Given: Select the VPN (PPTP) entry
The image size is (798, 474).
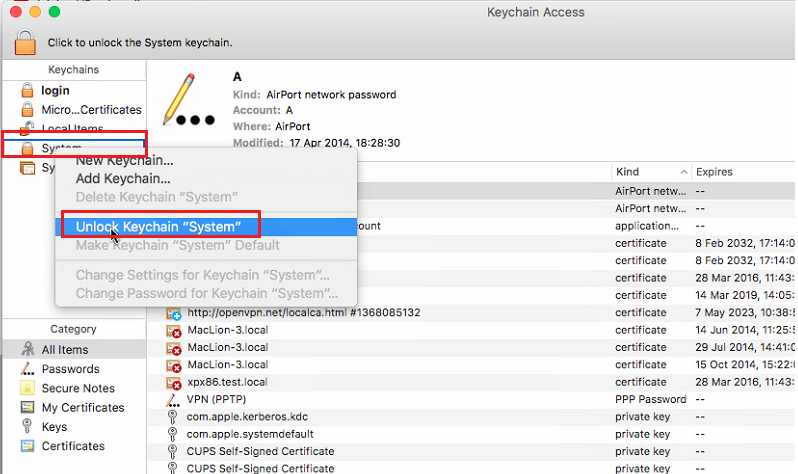Looking at the screenshot, I should pyautogui.click(x=471, y=400).
